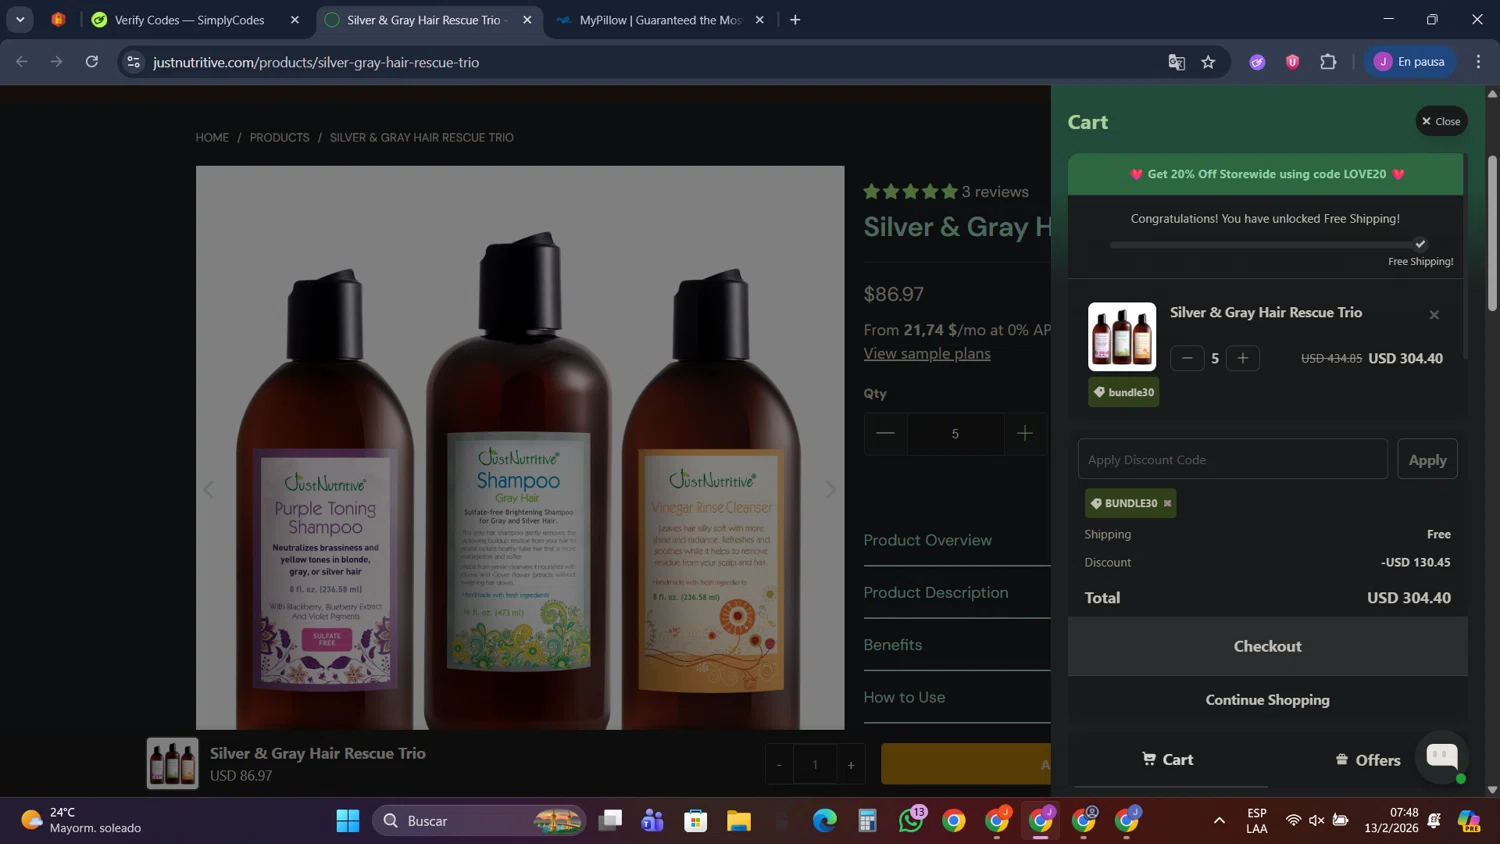Open Chrome's three-dot menu
The height and width of the screenshot is (844, 1500).
click(1478, 62)
